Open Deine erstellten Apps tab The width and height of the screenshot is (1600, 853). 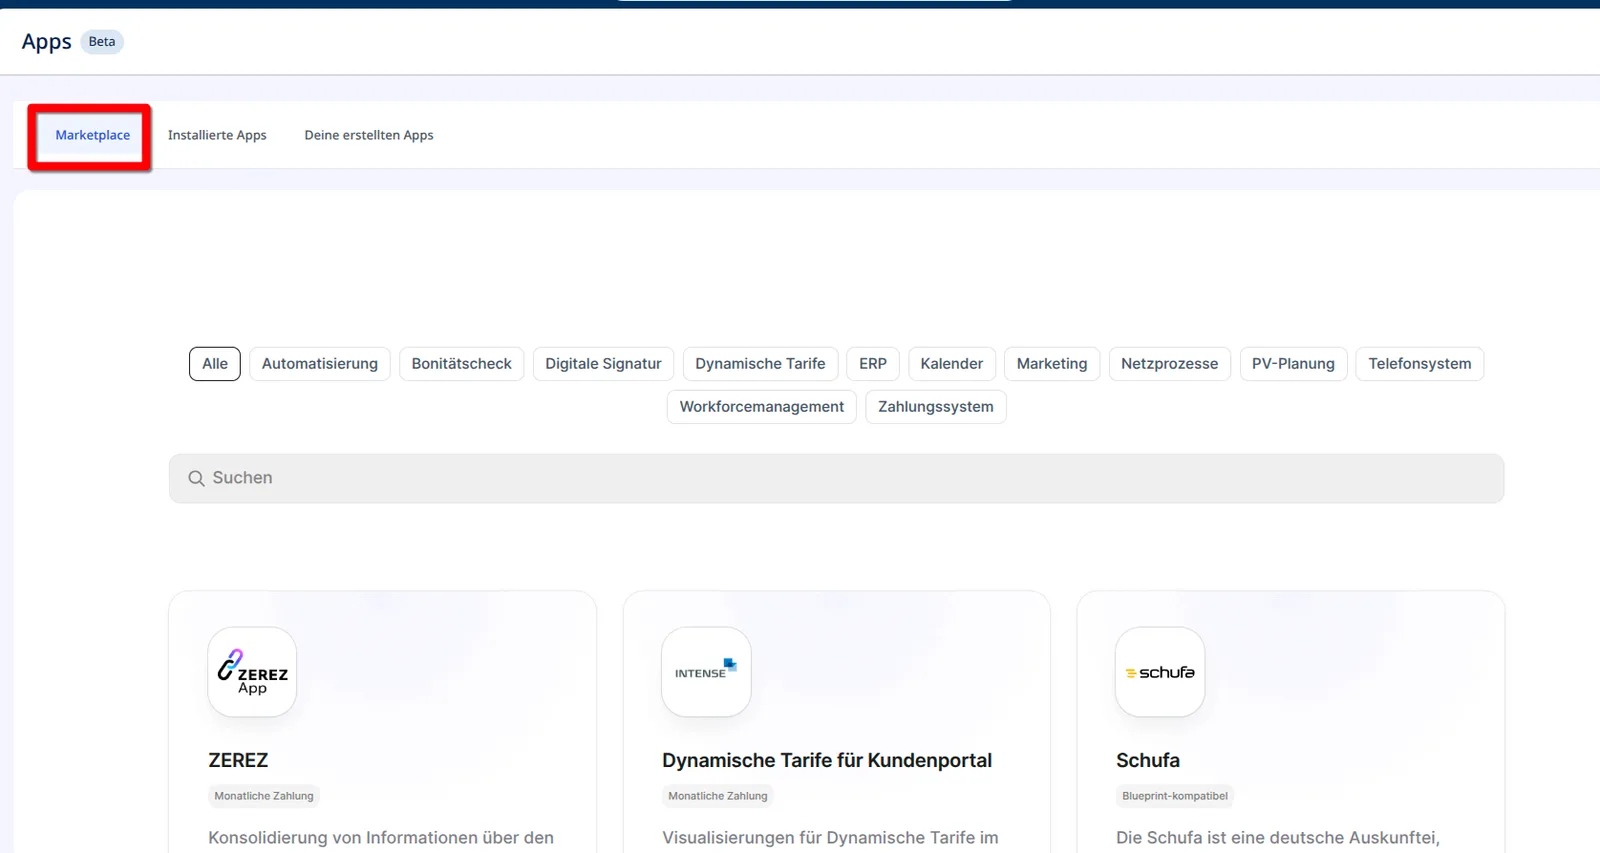tap(369, 135)
